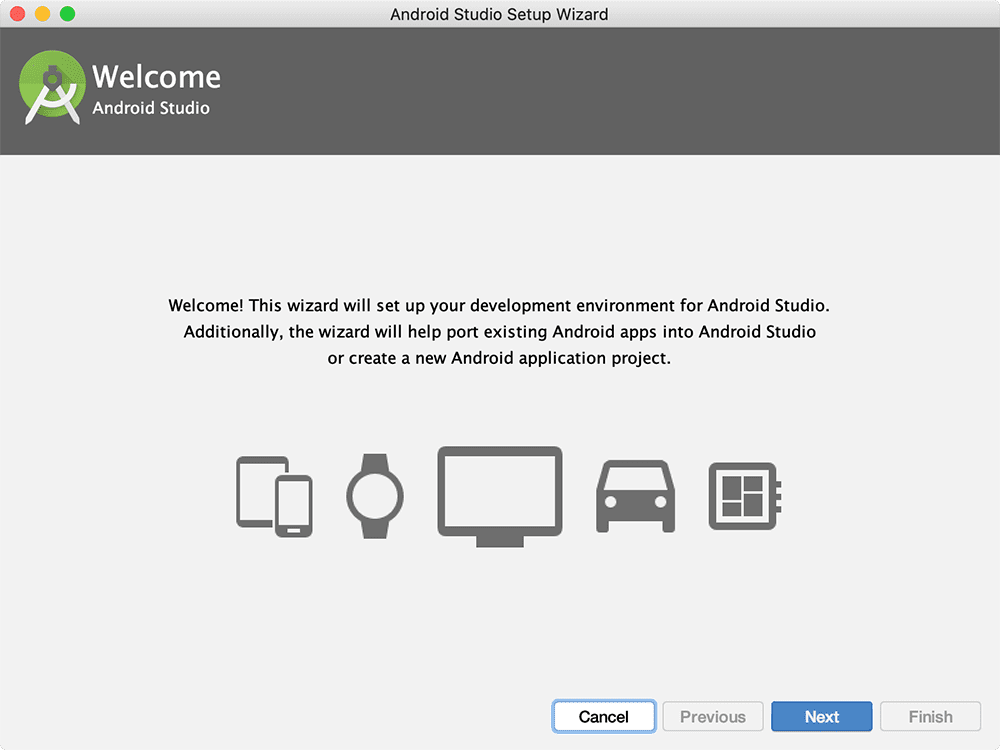Proceed with the Next button
1000x750 pixels.
(x=821, y=716)
